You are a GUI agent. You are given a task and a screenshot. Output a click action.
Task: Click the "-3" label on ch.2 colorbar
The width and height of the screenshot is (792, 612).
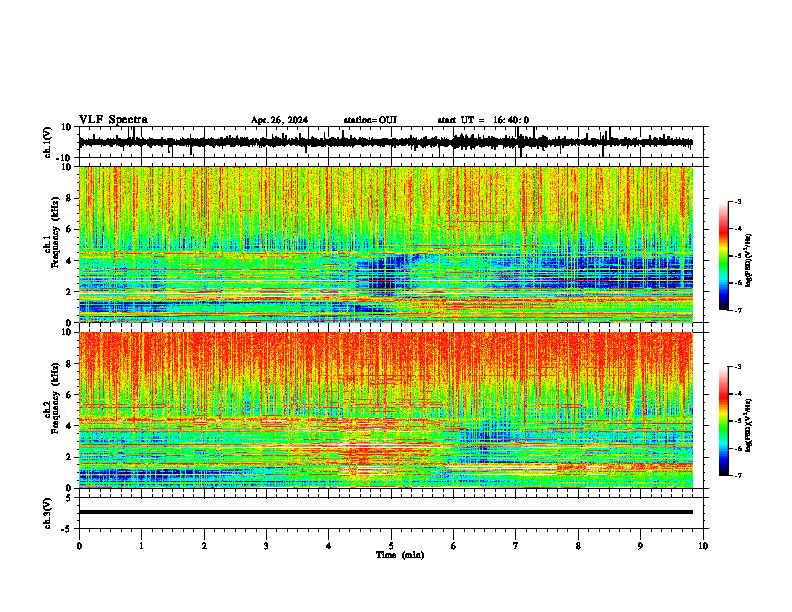click(737, 367)
